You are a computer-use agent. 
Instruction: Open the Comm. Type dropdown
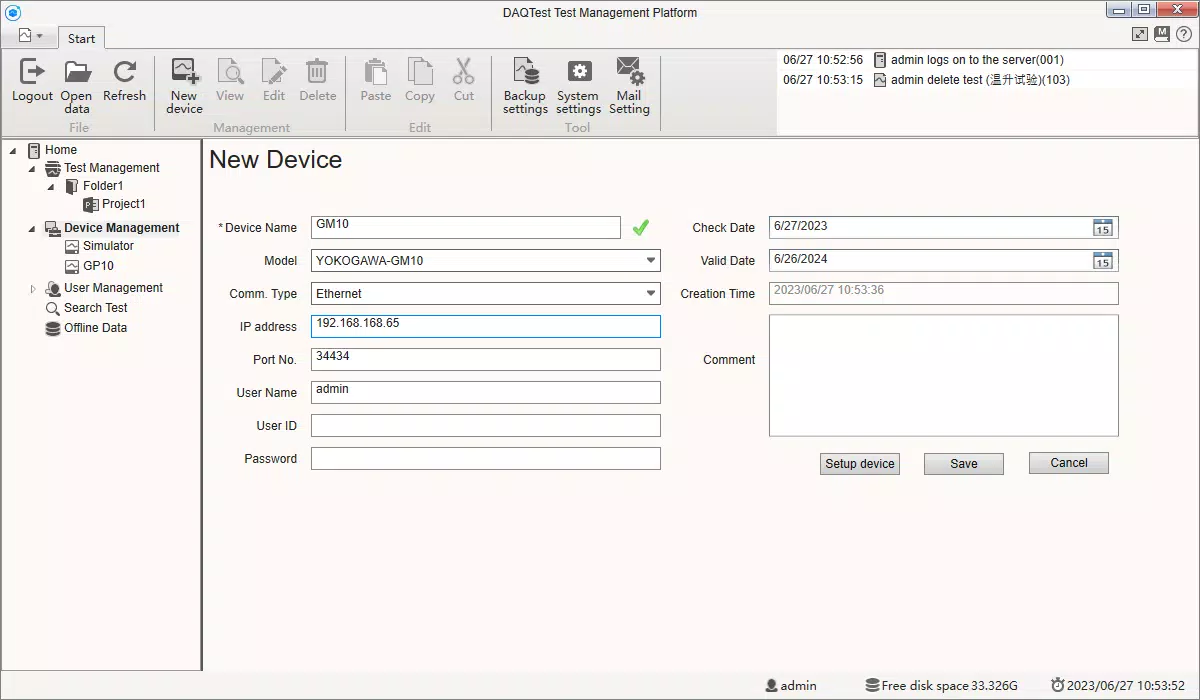pyautogui.click(x=651, y=294)
